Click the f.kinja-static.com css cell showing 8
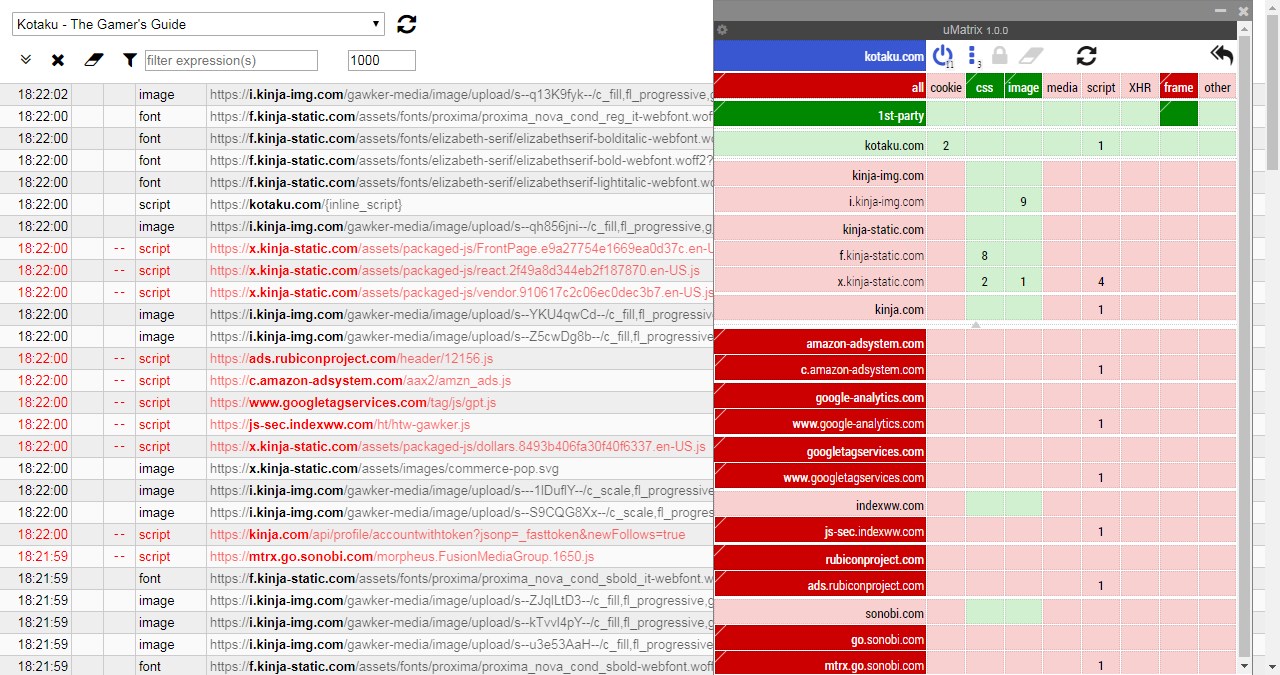 click(985, 255)
